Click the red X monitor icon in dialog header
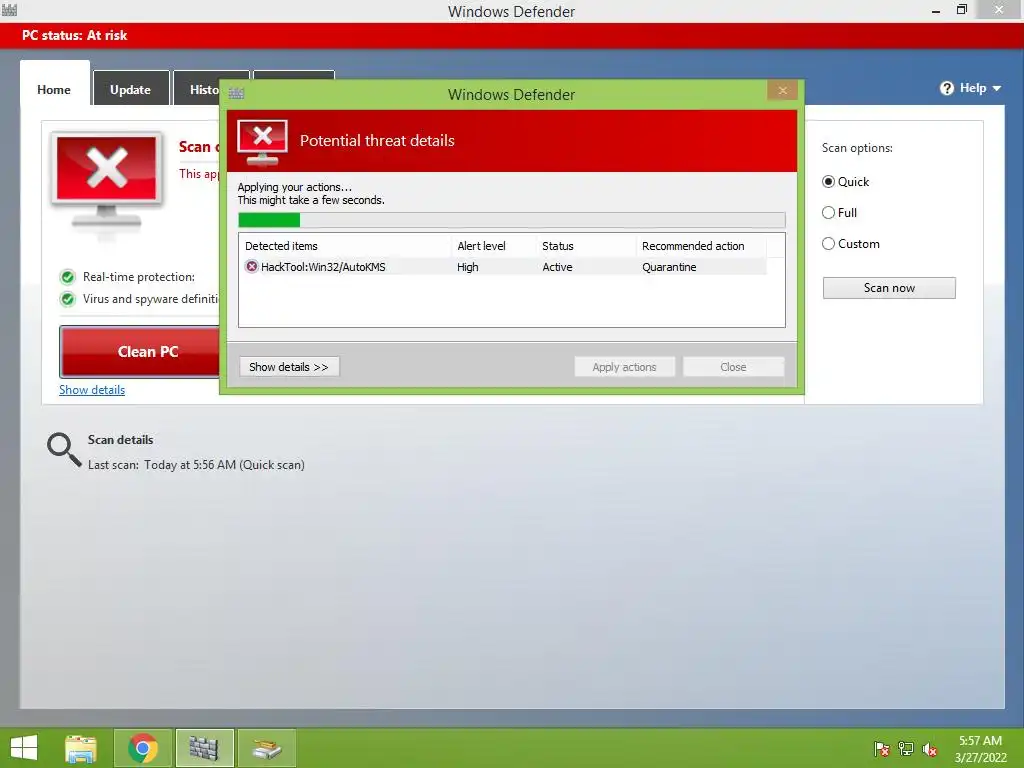Screen dimensions: 1024x768 coord(263,142)
